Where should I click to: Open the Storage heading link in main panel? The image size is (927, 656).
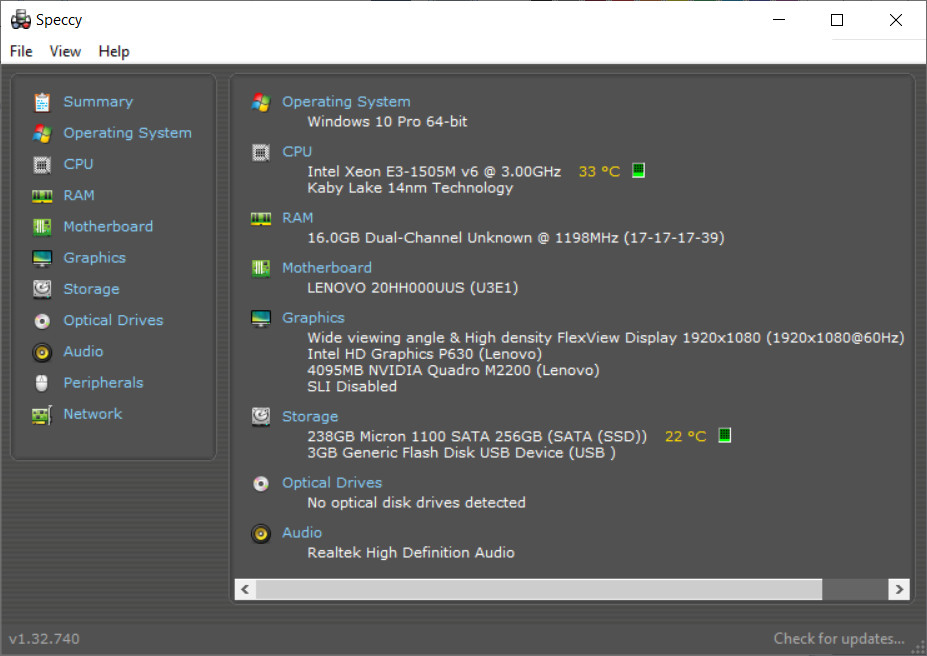coord(310,417)
